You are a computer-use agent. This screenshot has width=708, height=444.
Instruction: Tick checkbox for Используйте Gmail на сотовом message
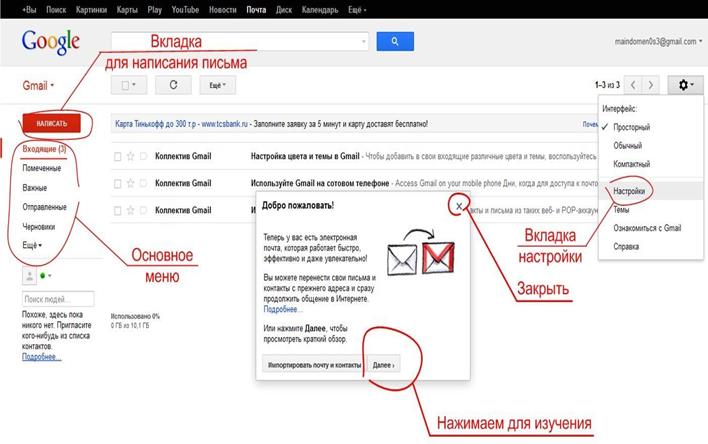117,184
